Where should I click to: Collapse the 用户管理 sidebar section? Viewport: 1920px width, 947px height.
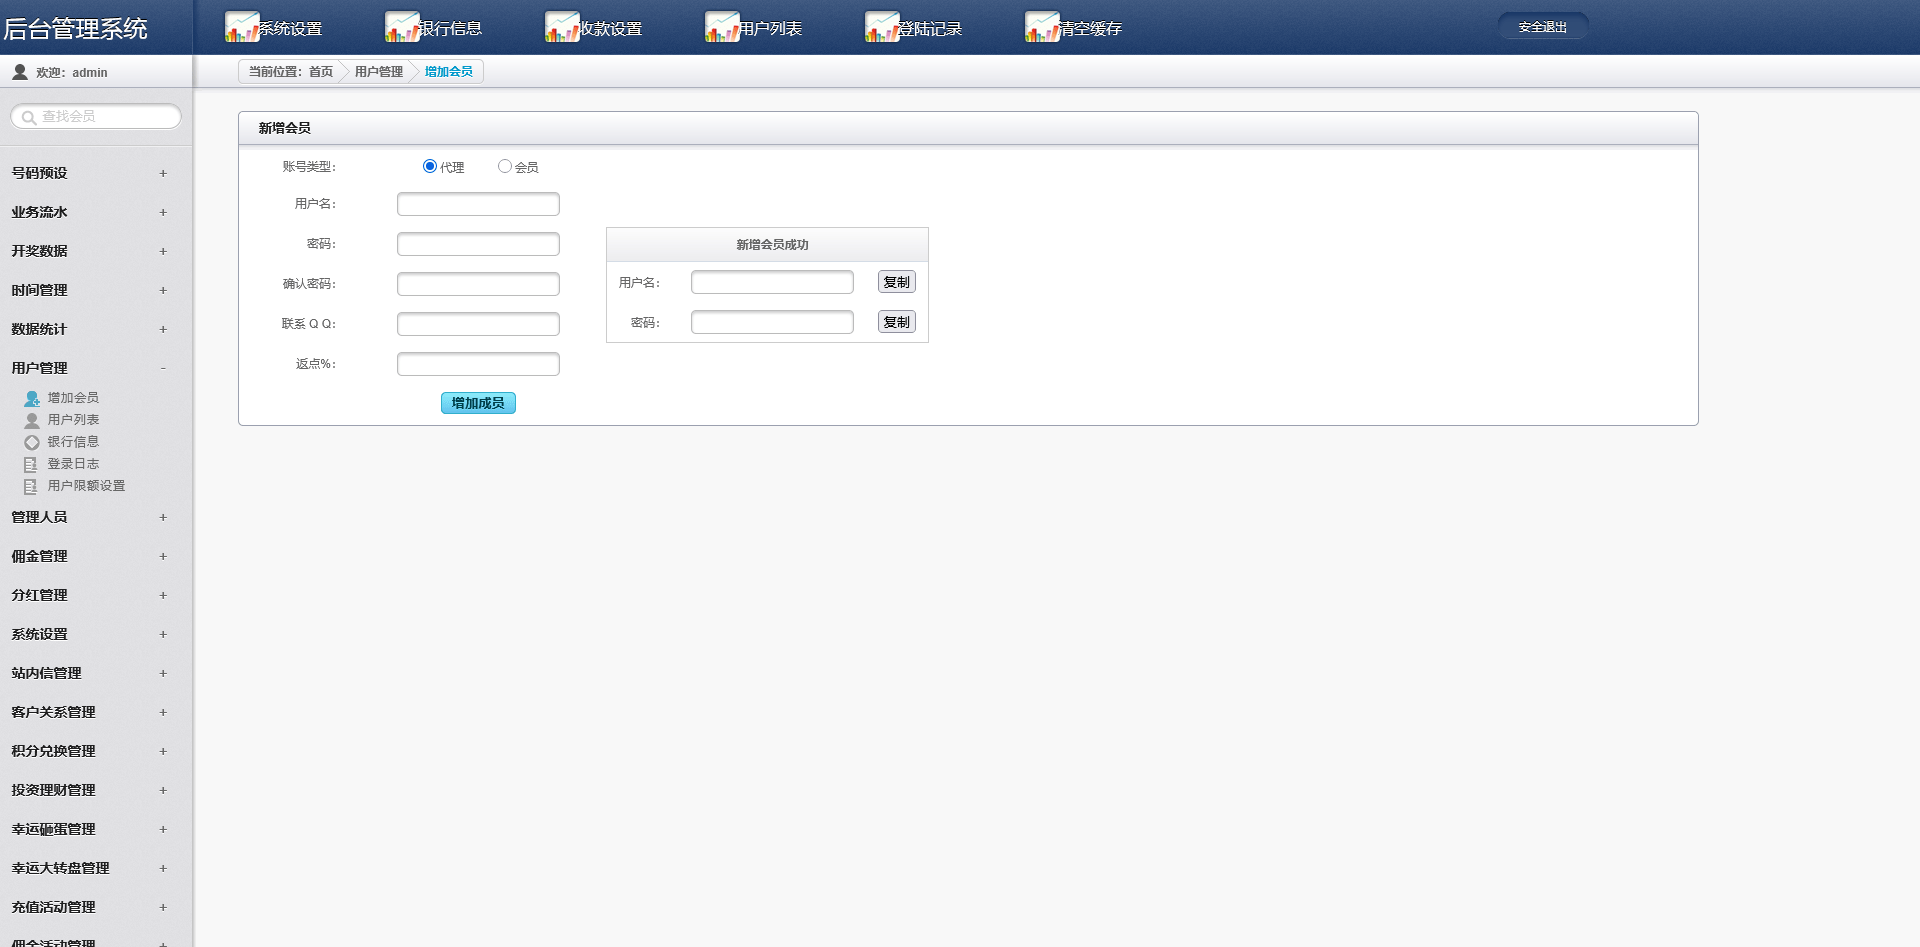pos(163,368)
